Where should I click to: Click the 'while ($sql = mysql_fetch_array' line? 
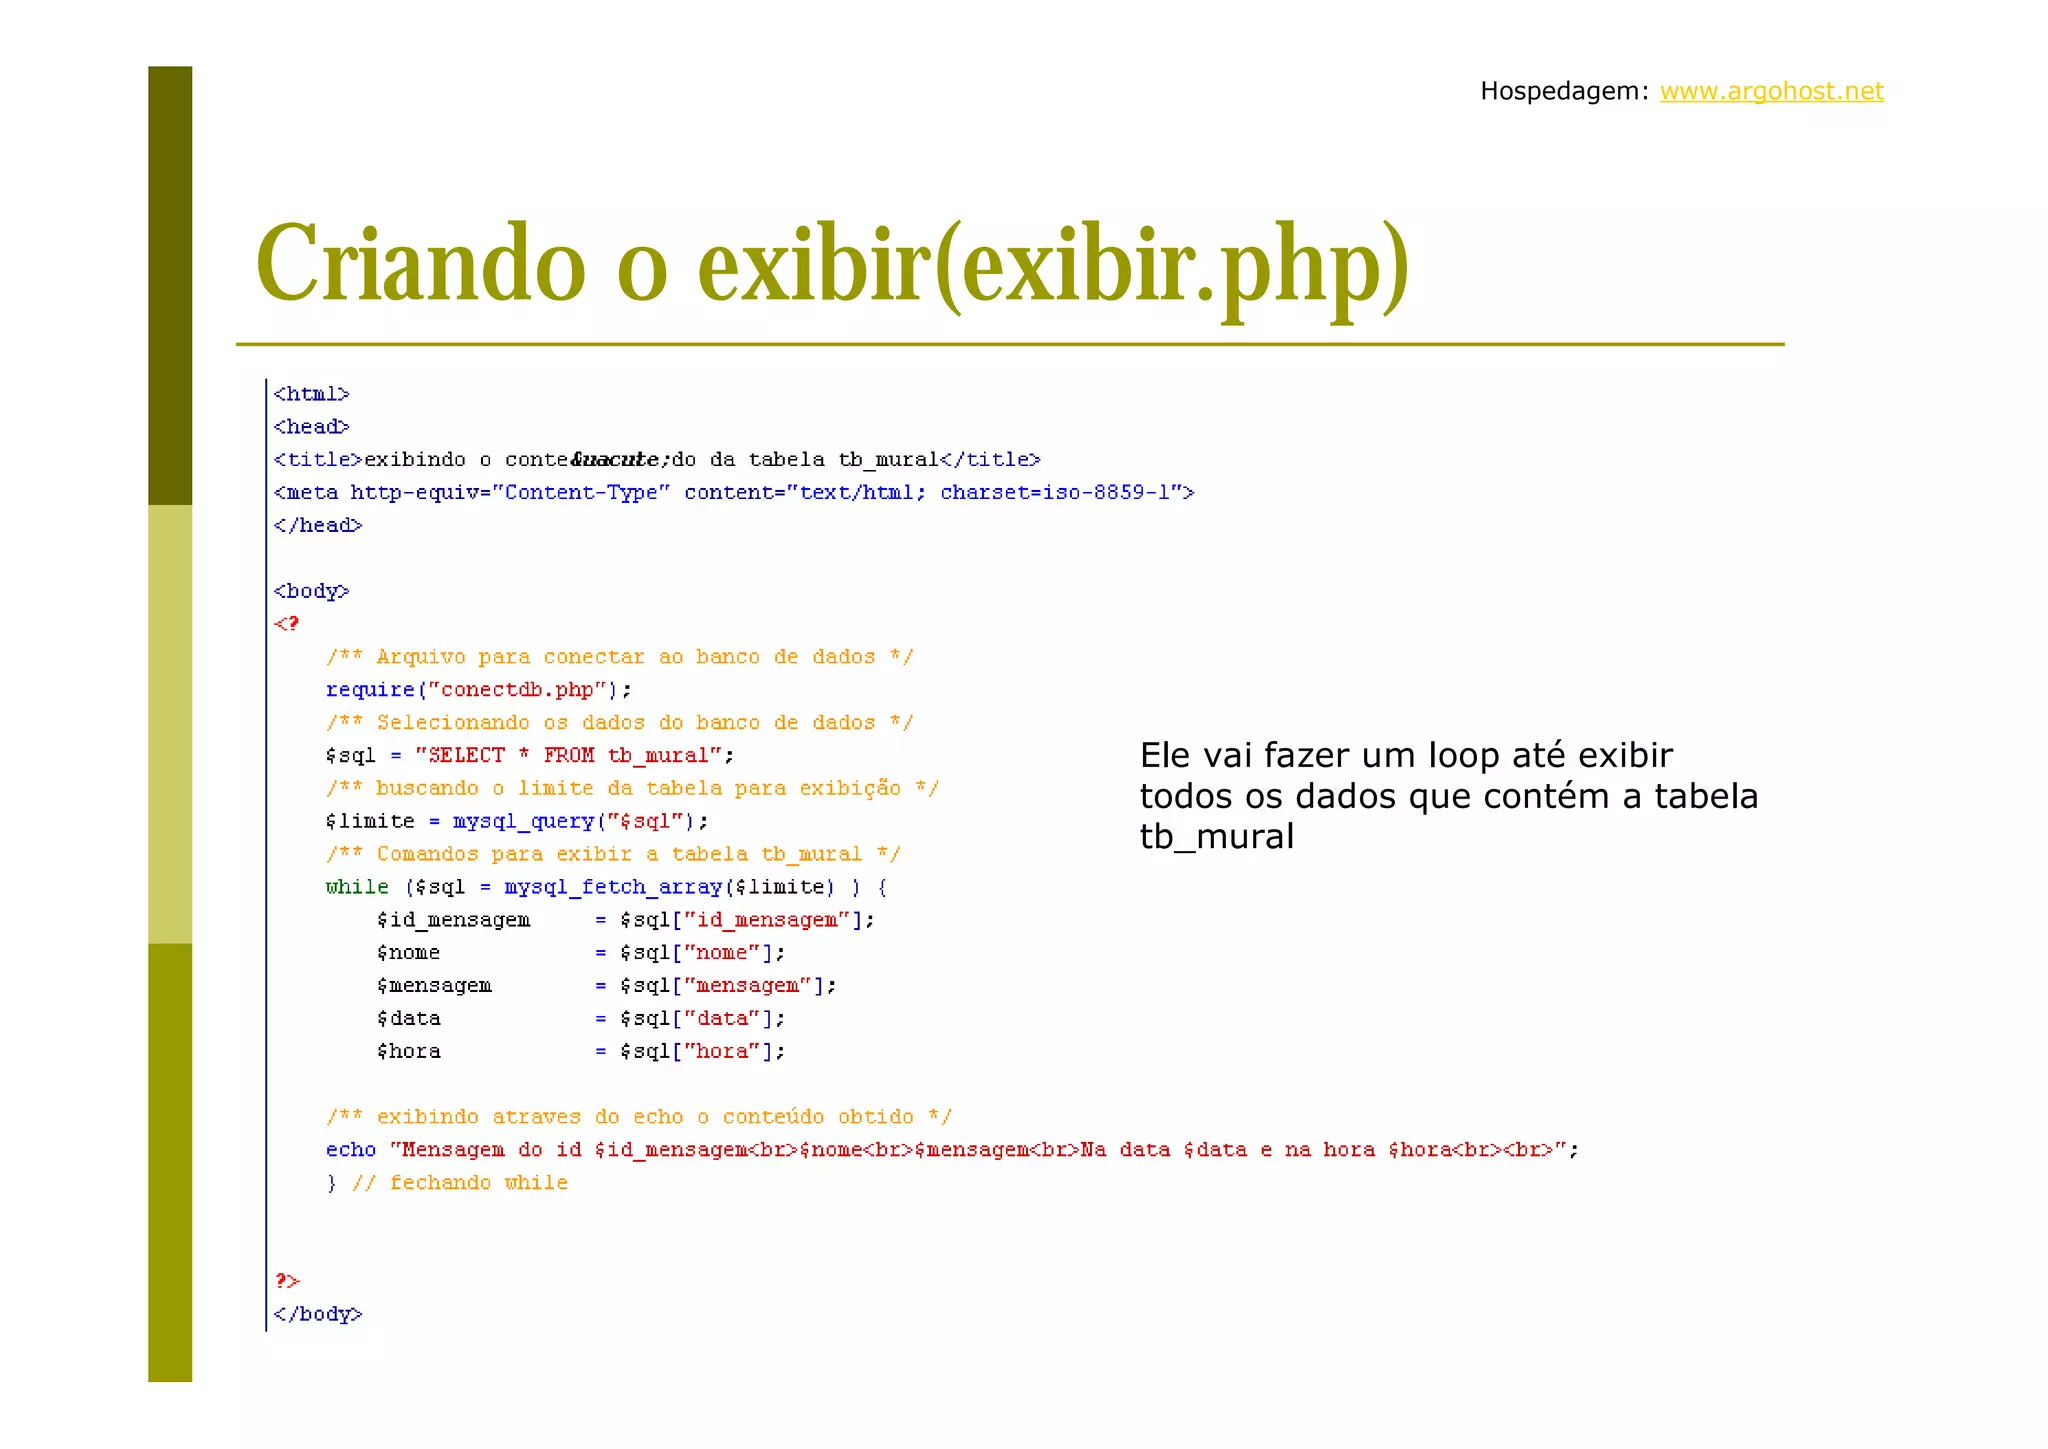pyautogui.click(x=606, y=888)
